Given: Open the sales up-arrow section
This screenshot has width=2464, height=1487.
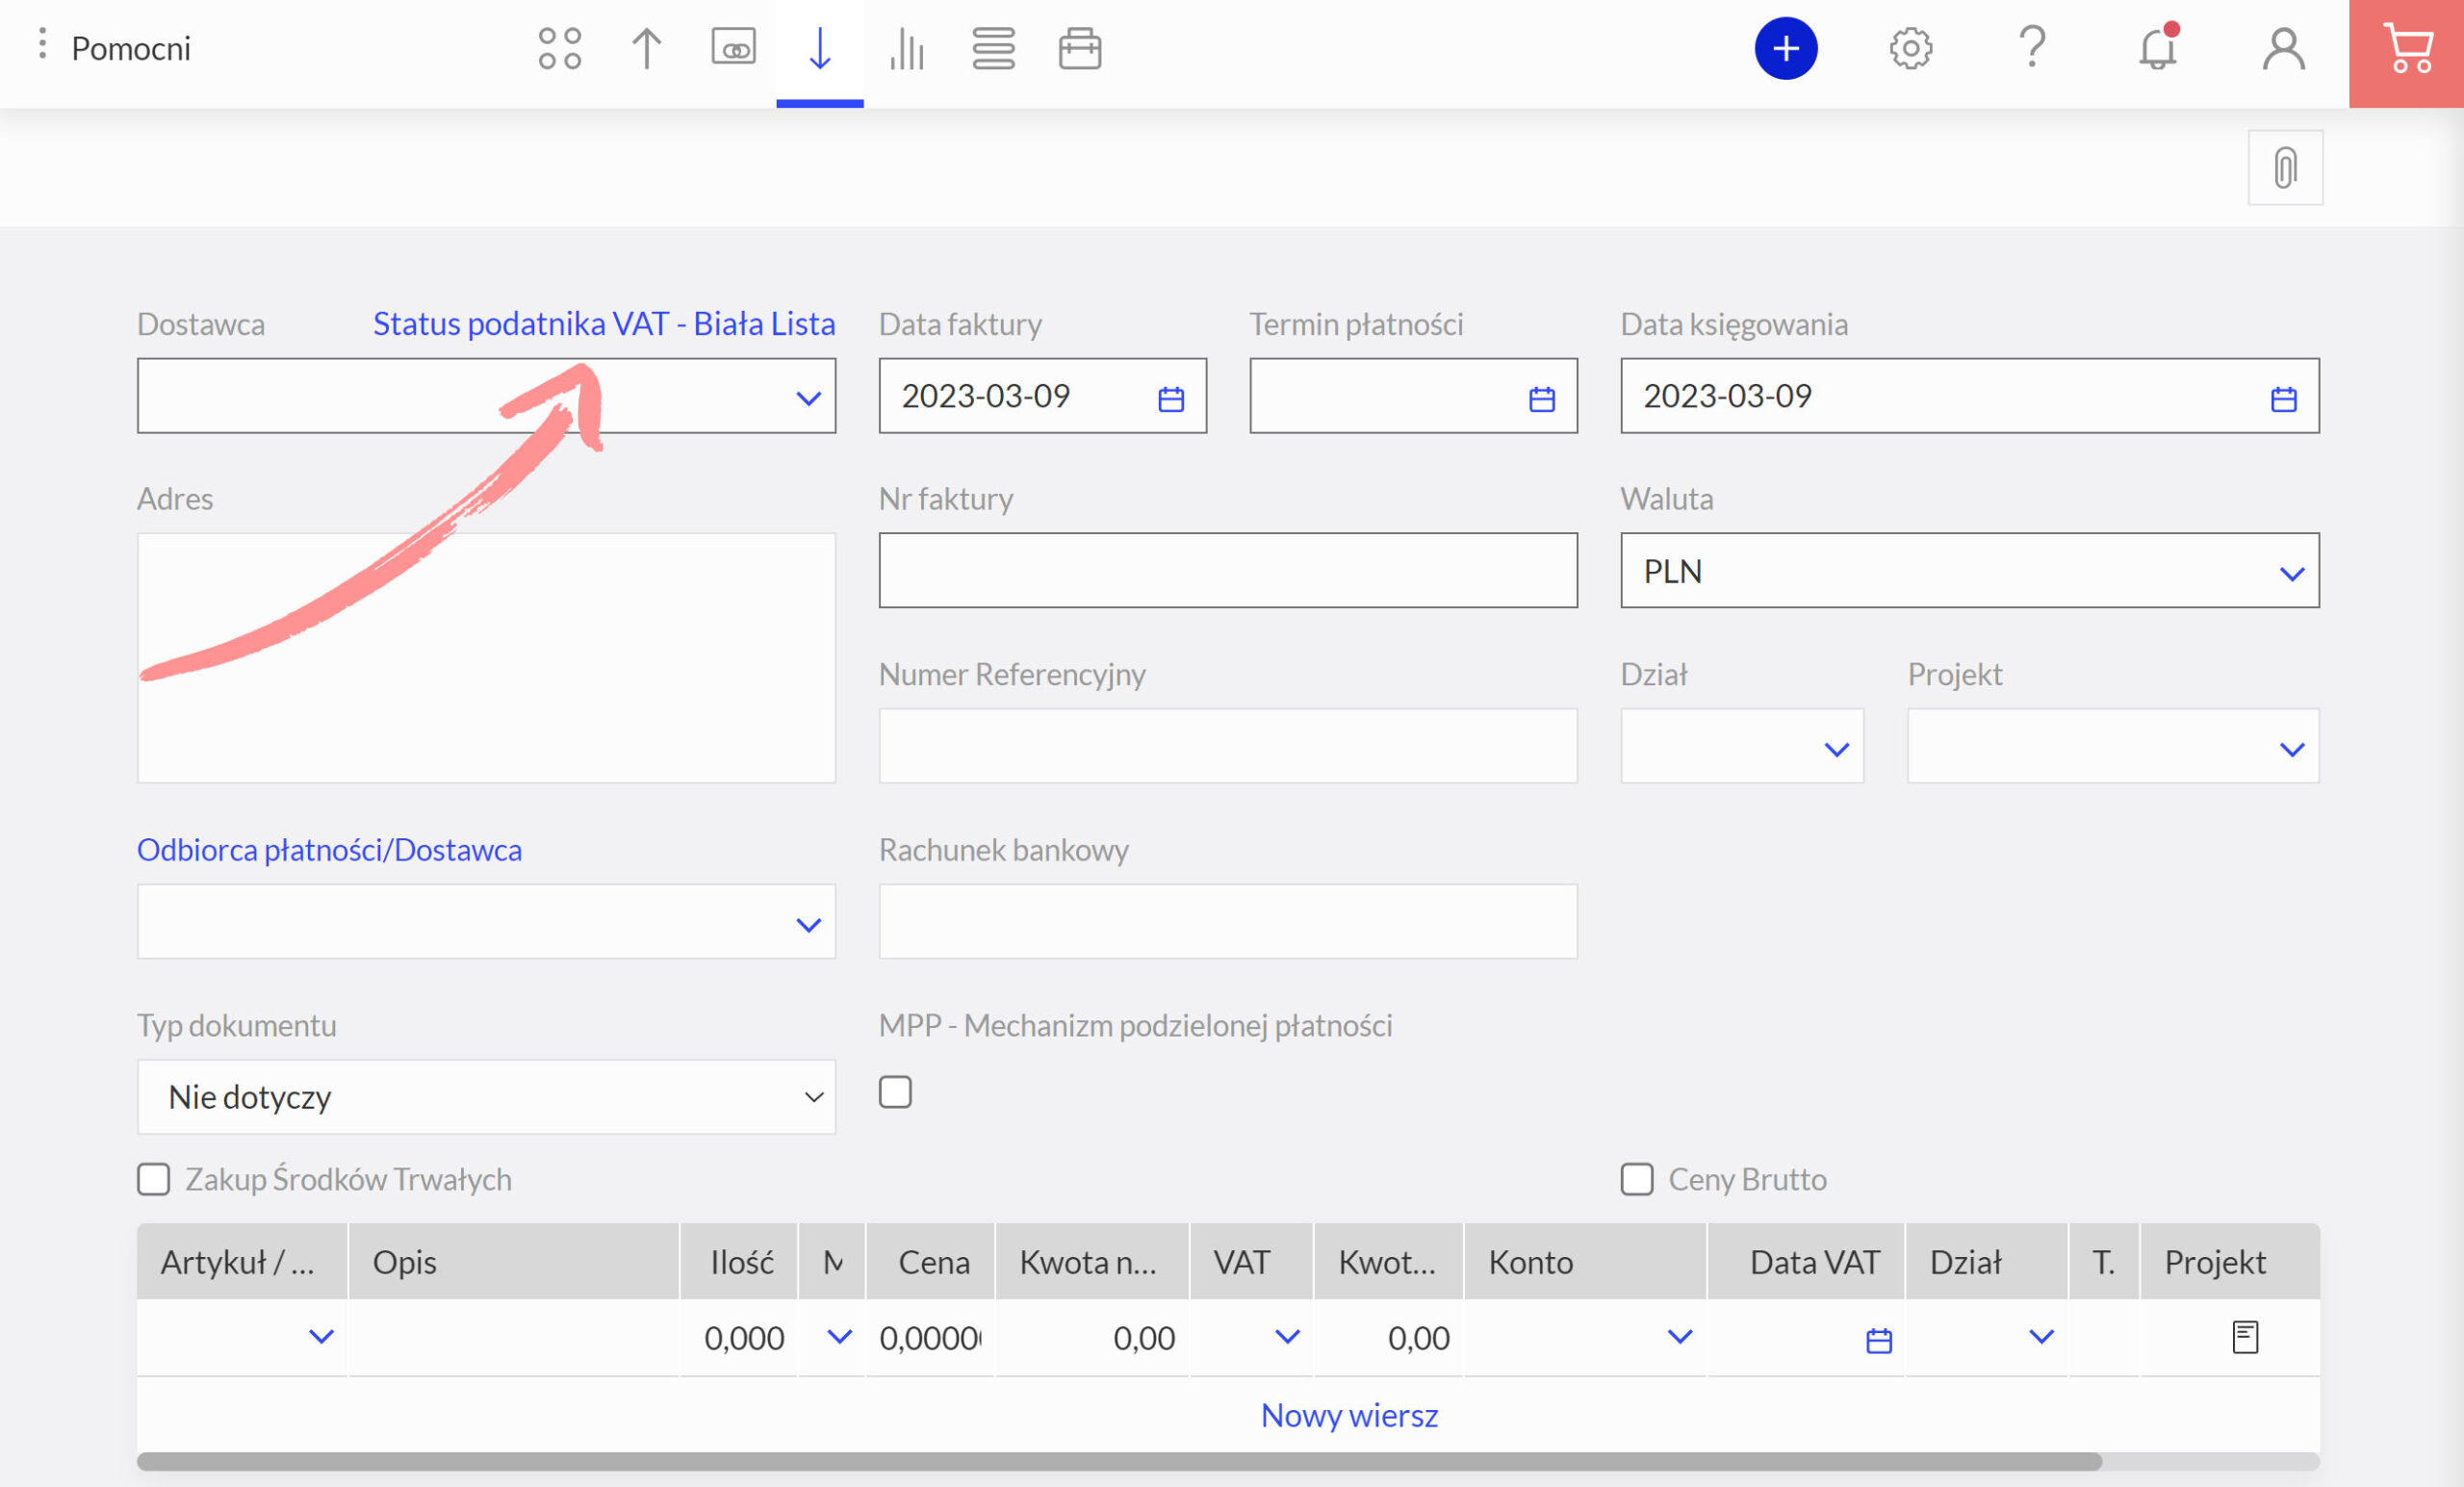Looking at the screenshot, I should pyautogui.click(x=647, y=48).
